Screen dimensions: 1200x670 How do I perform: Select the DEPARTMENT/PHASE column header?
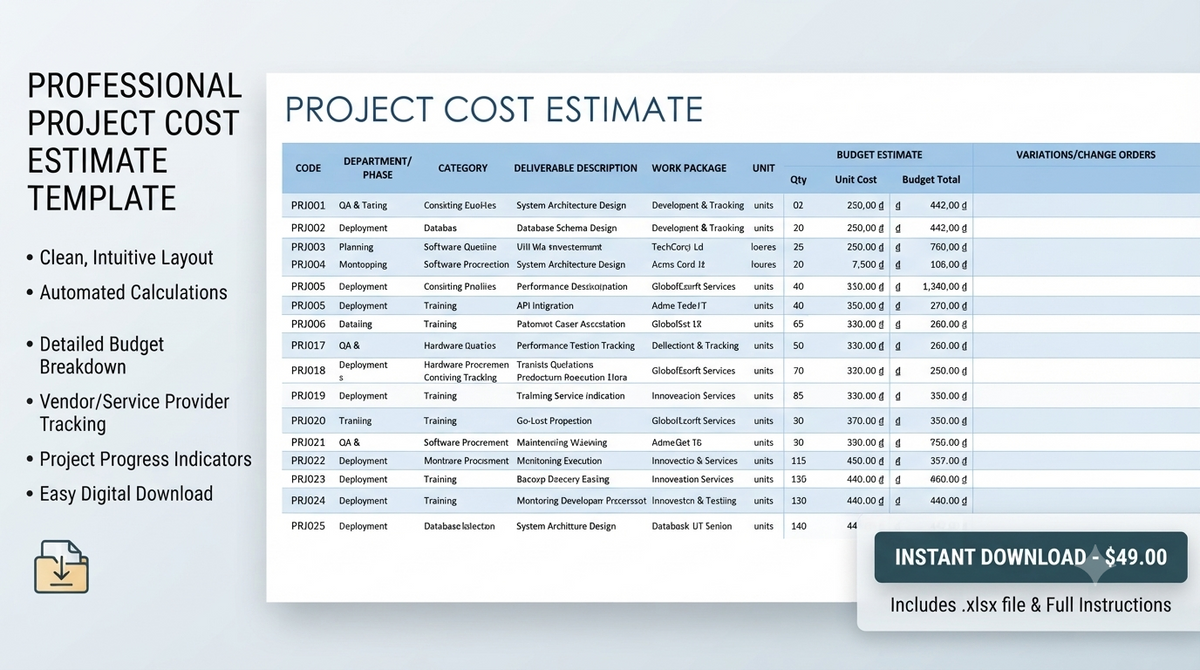377,168
